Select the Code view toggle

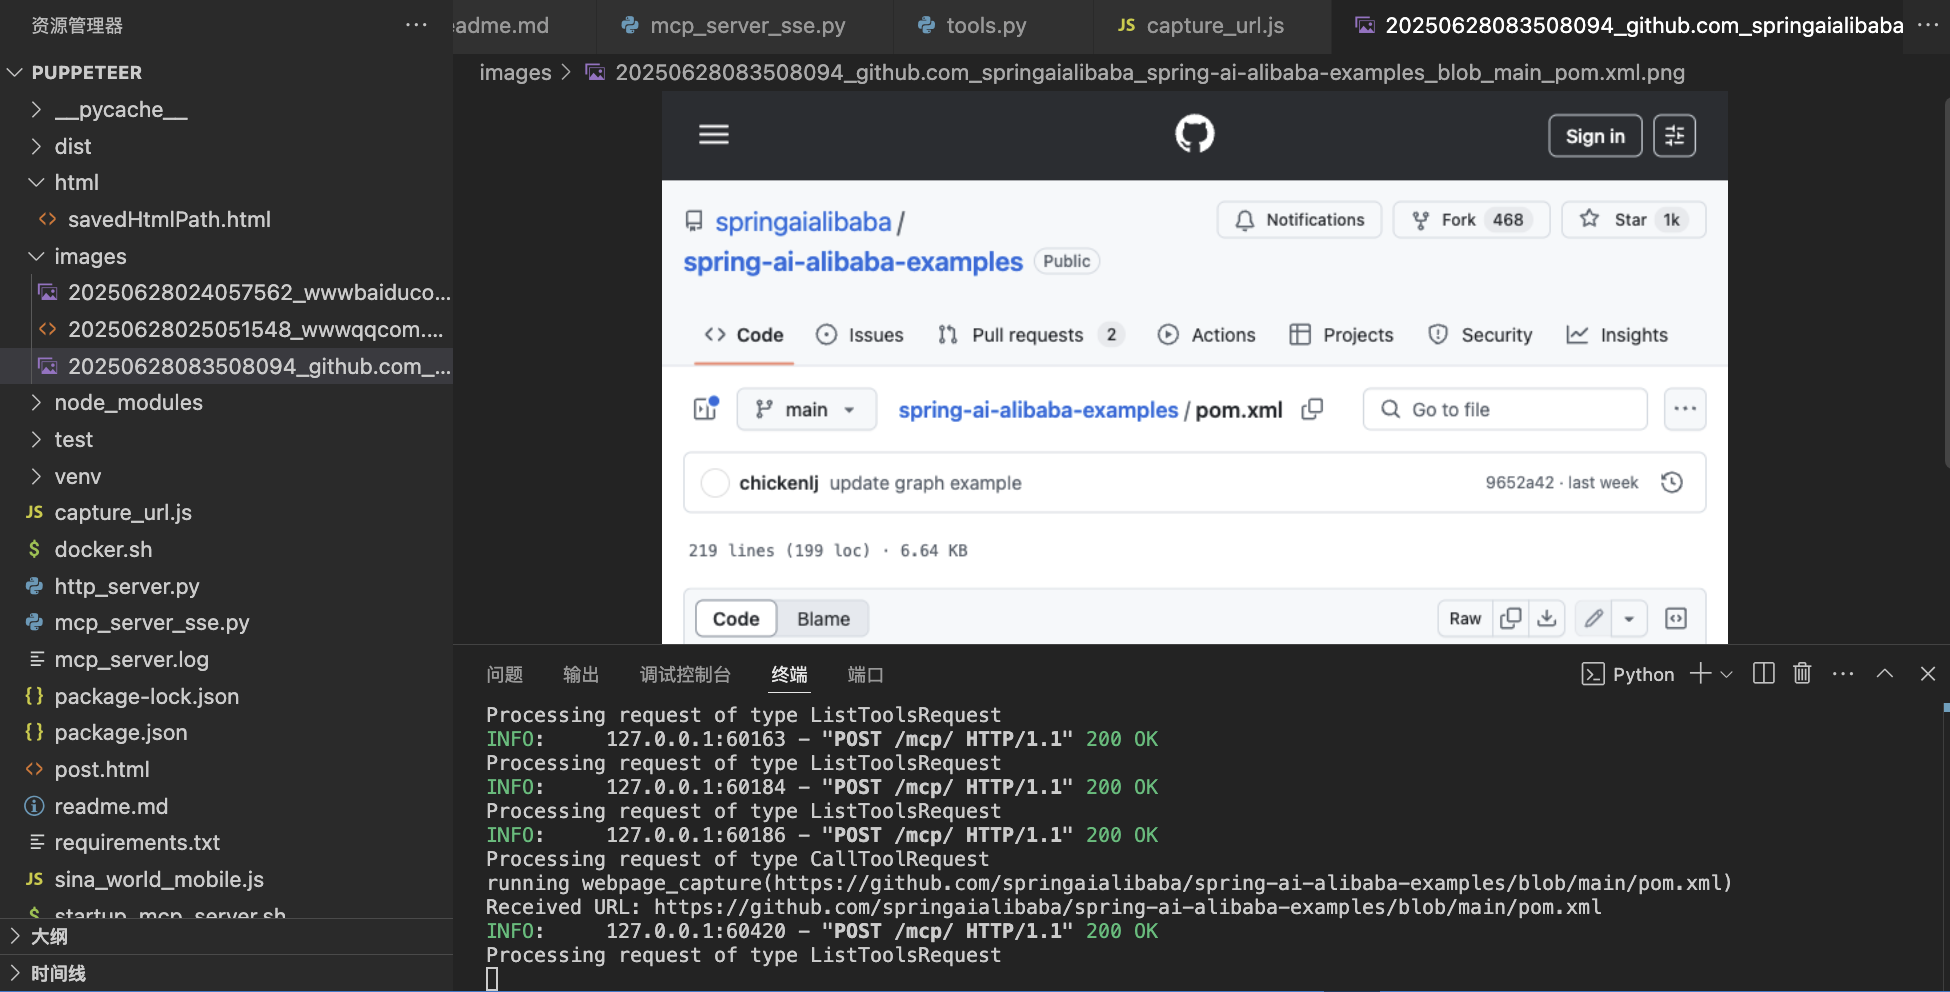[x=736, y=619]
